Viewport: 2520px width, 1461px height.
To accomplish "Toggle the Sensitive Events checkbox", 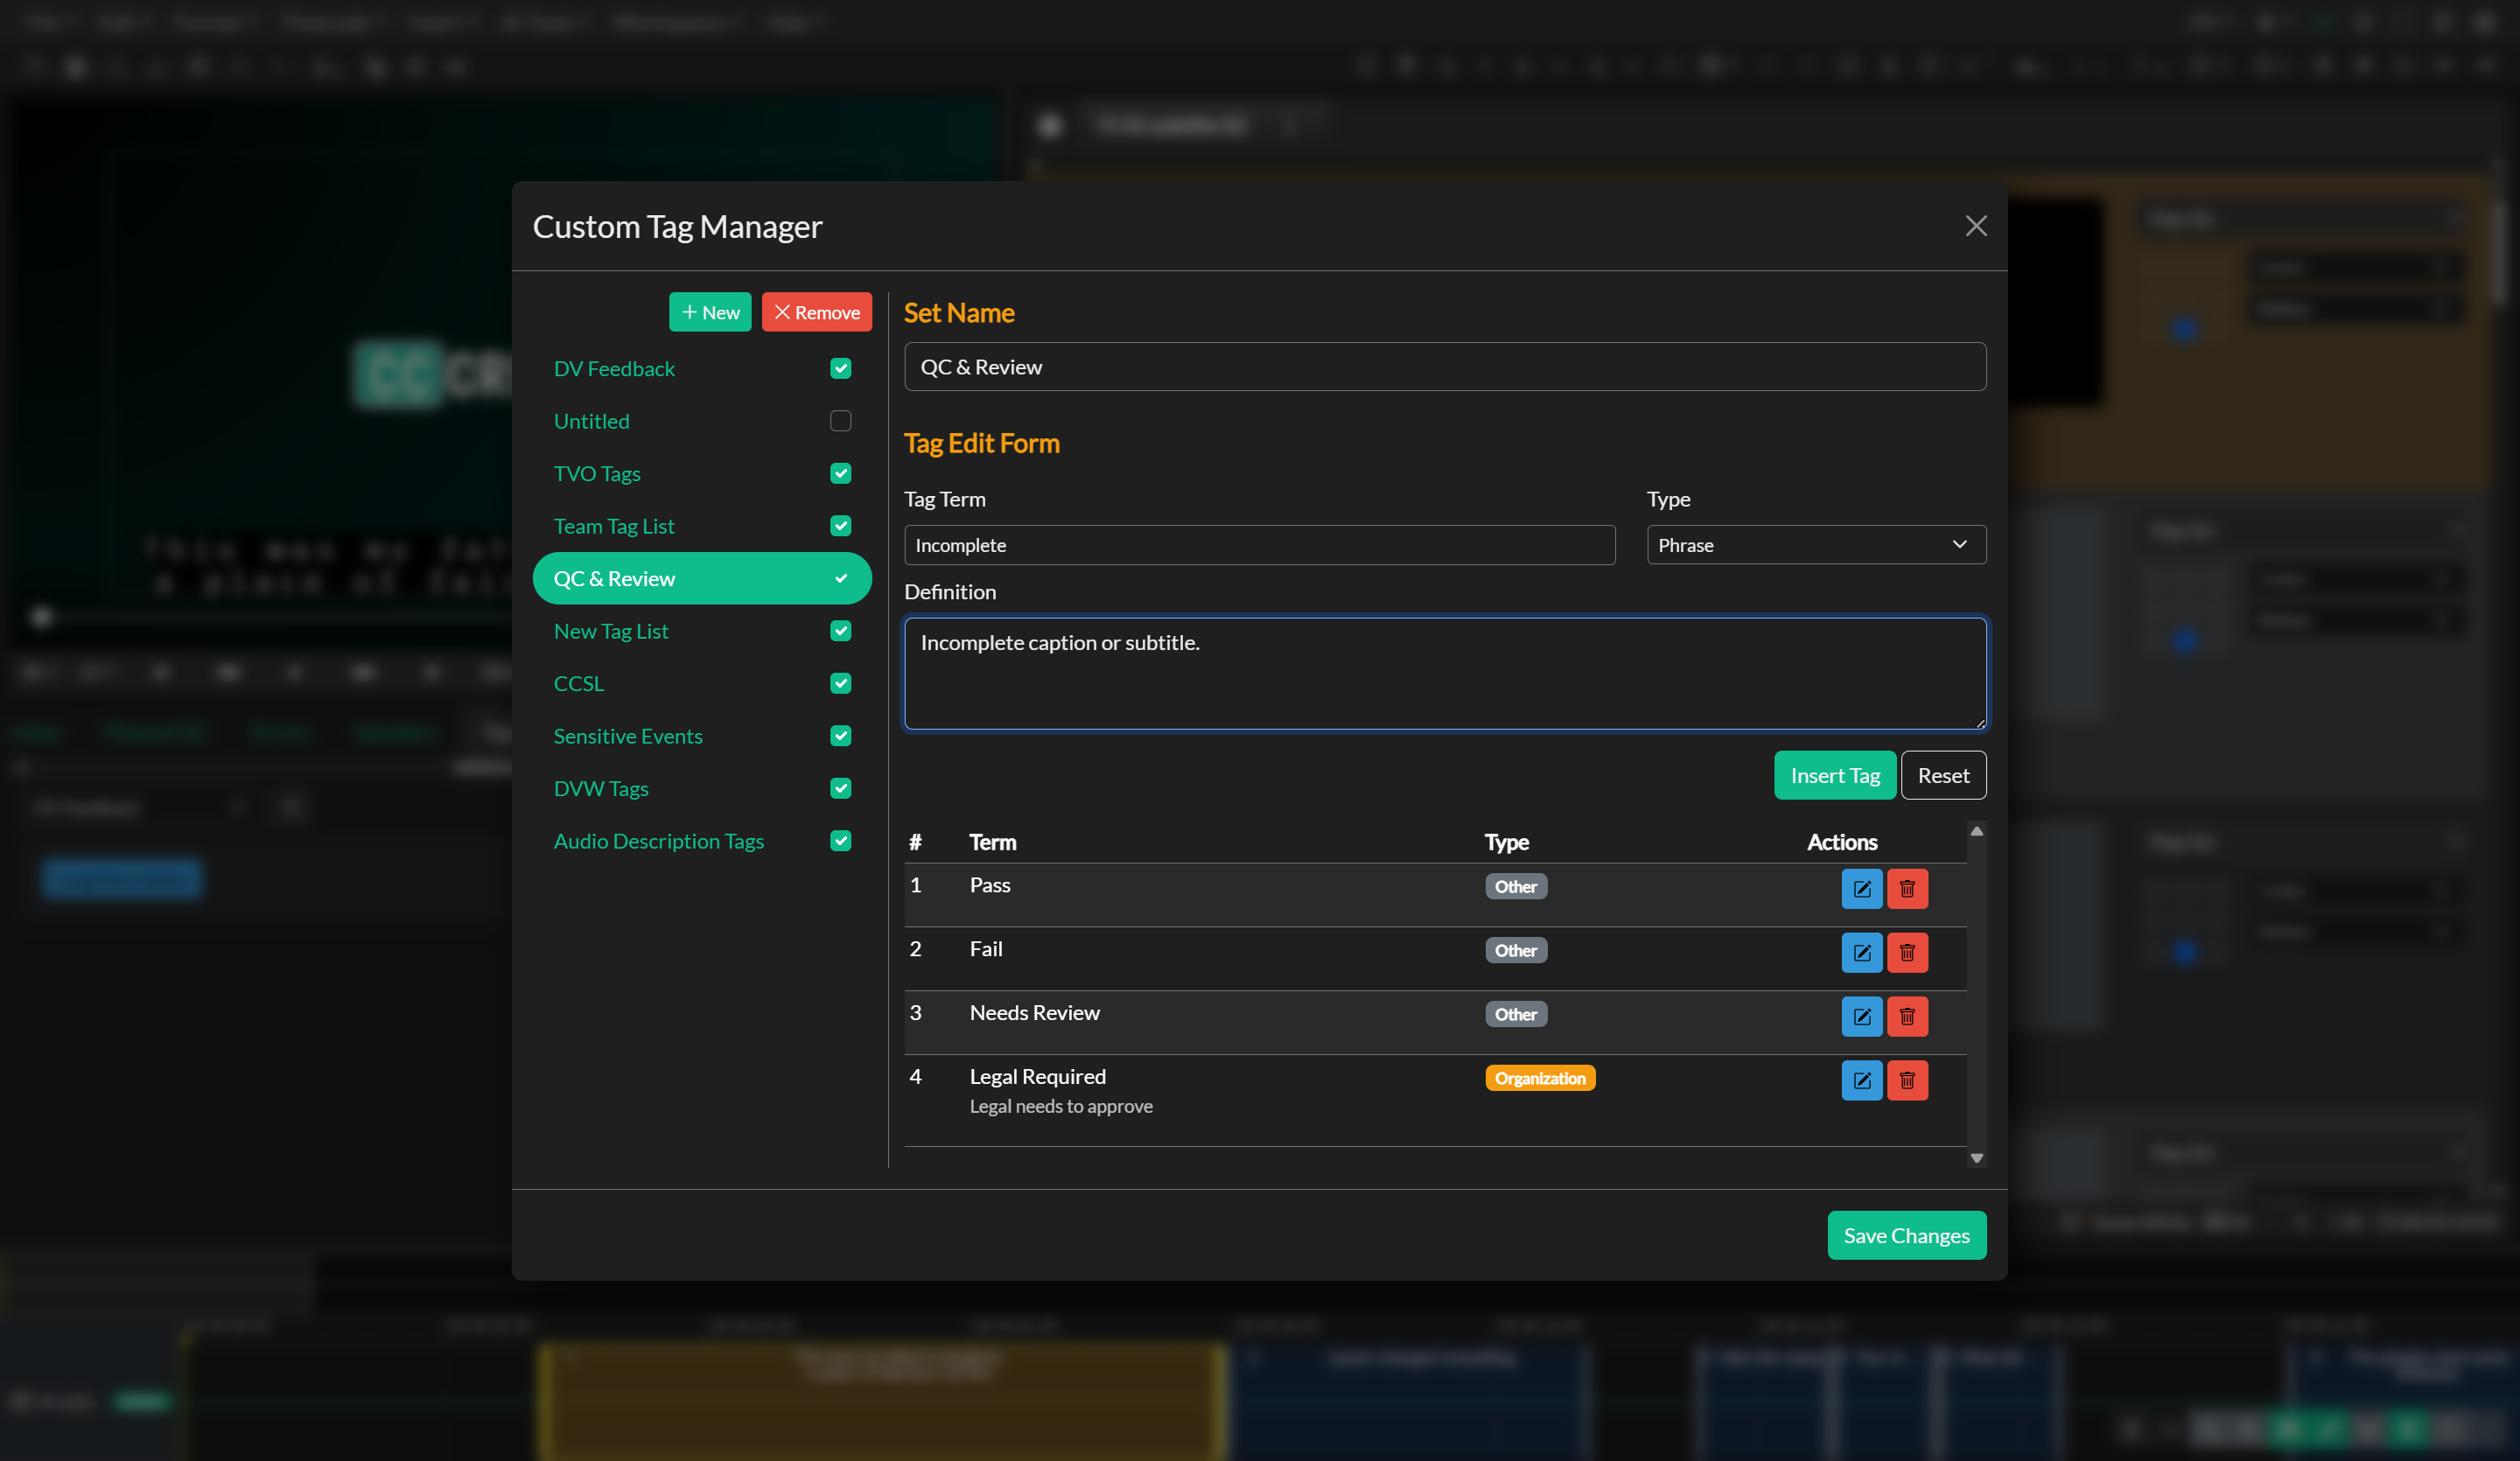I will tap(840, 736).
